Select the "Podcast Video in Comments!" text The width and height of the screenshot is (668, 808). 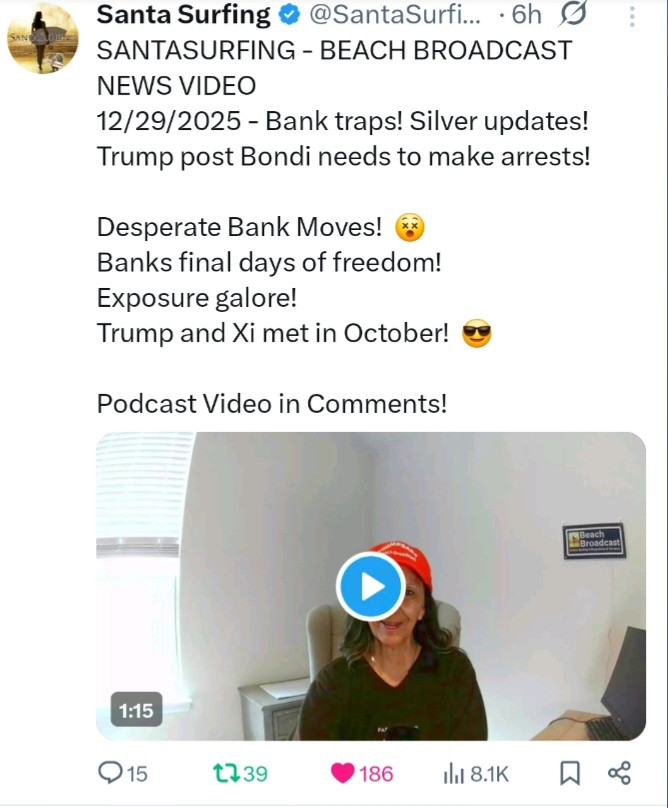(x=272, y=403)
